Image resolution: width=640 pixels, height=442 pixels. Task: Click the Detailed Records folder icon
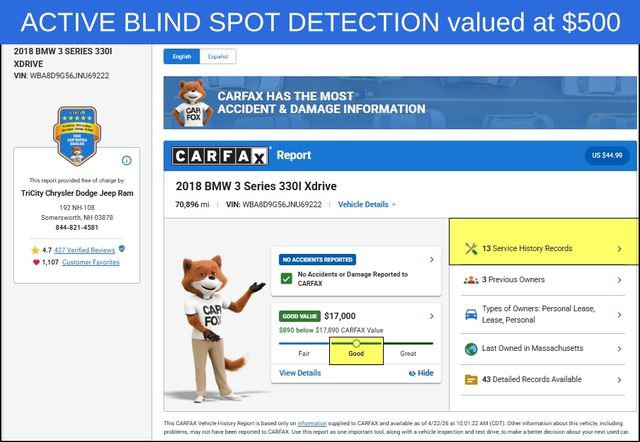tap(471, 380)
